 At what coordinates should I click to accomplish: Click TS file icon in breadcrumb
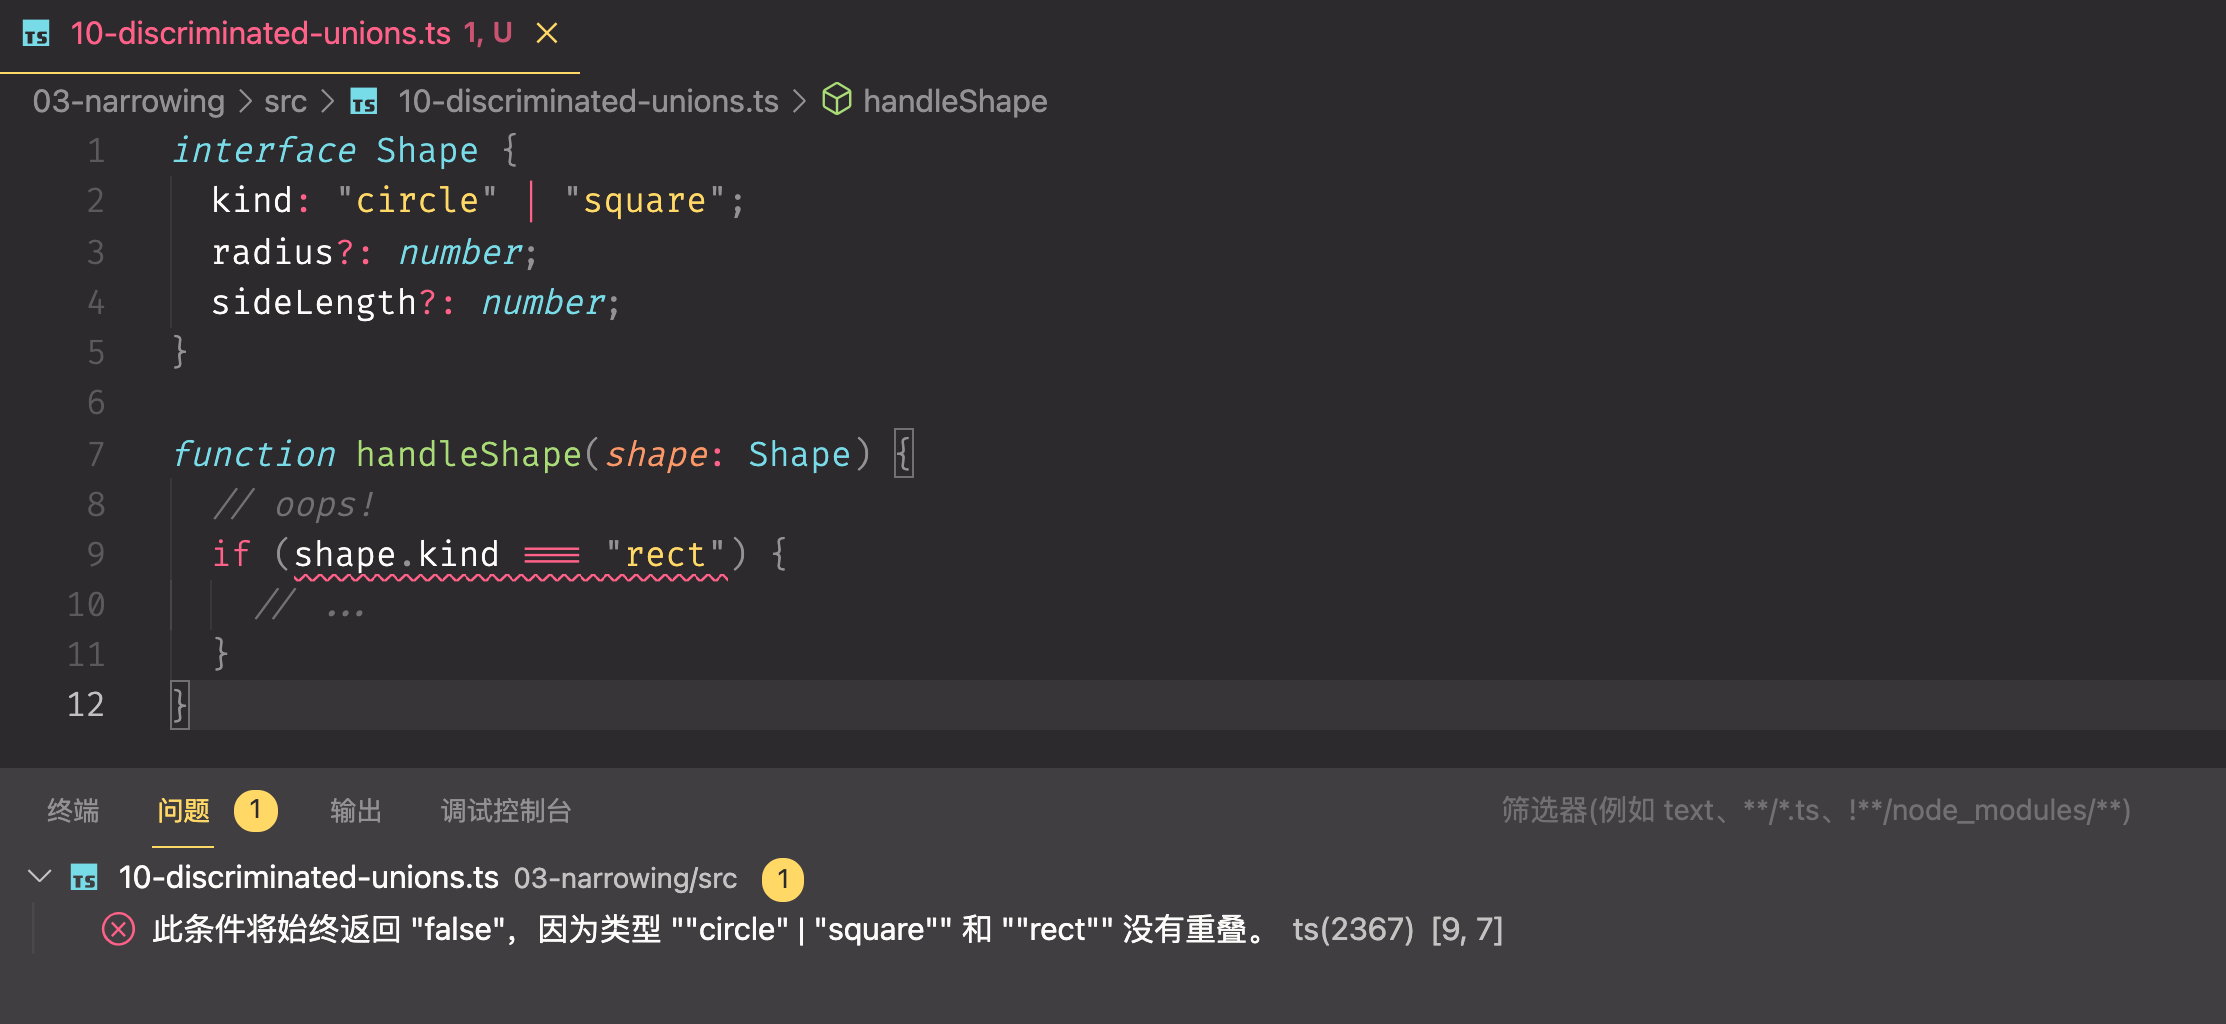click(x=364, y=101)
